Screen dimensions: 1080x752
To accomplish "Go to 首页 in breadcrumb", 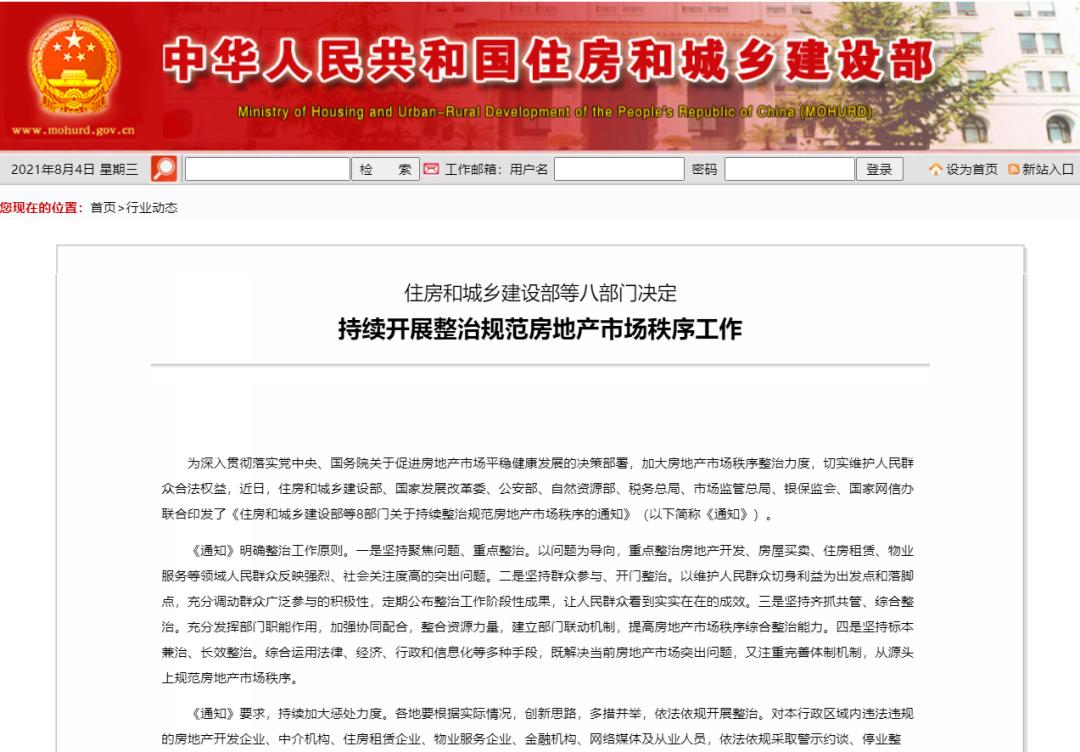I will (103, 207).
